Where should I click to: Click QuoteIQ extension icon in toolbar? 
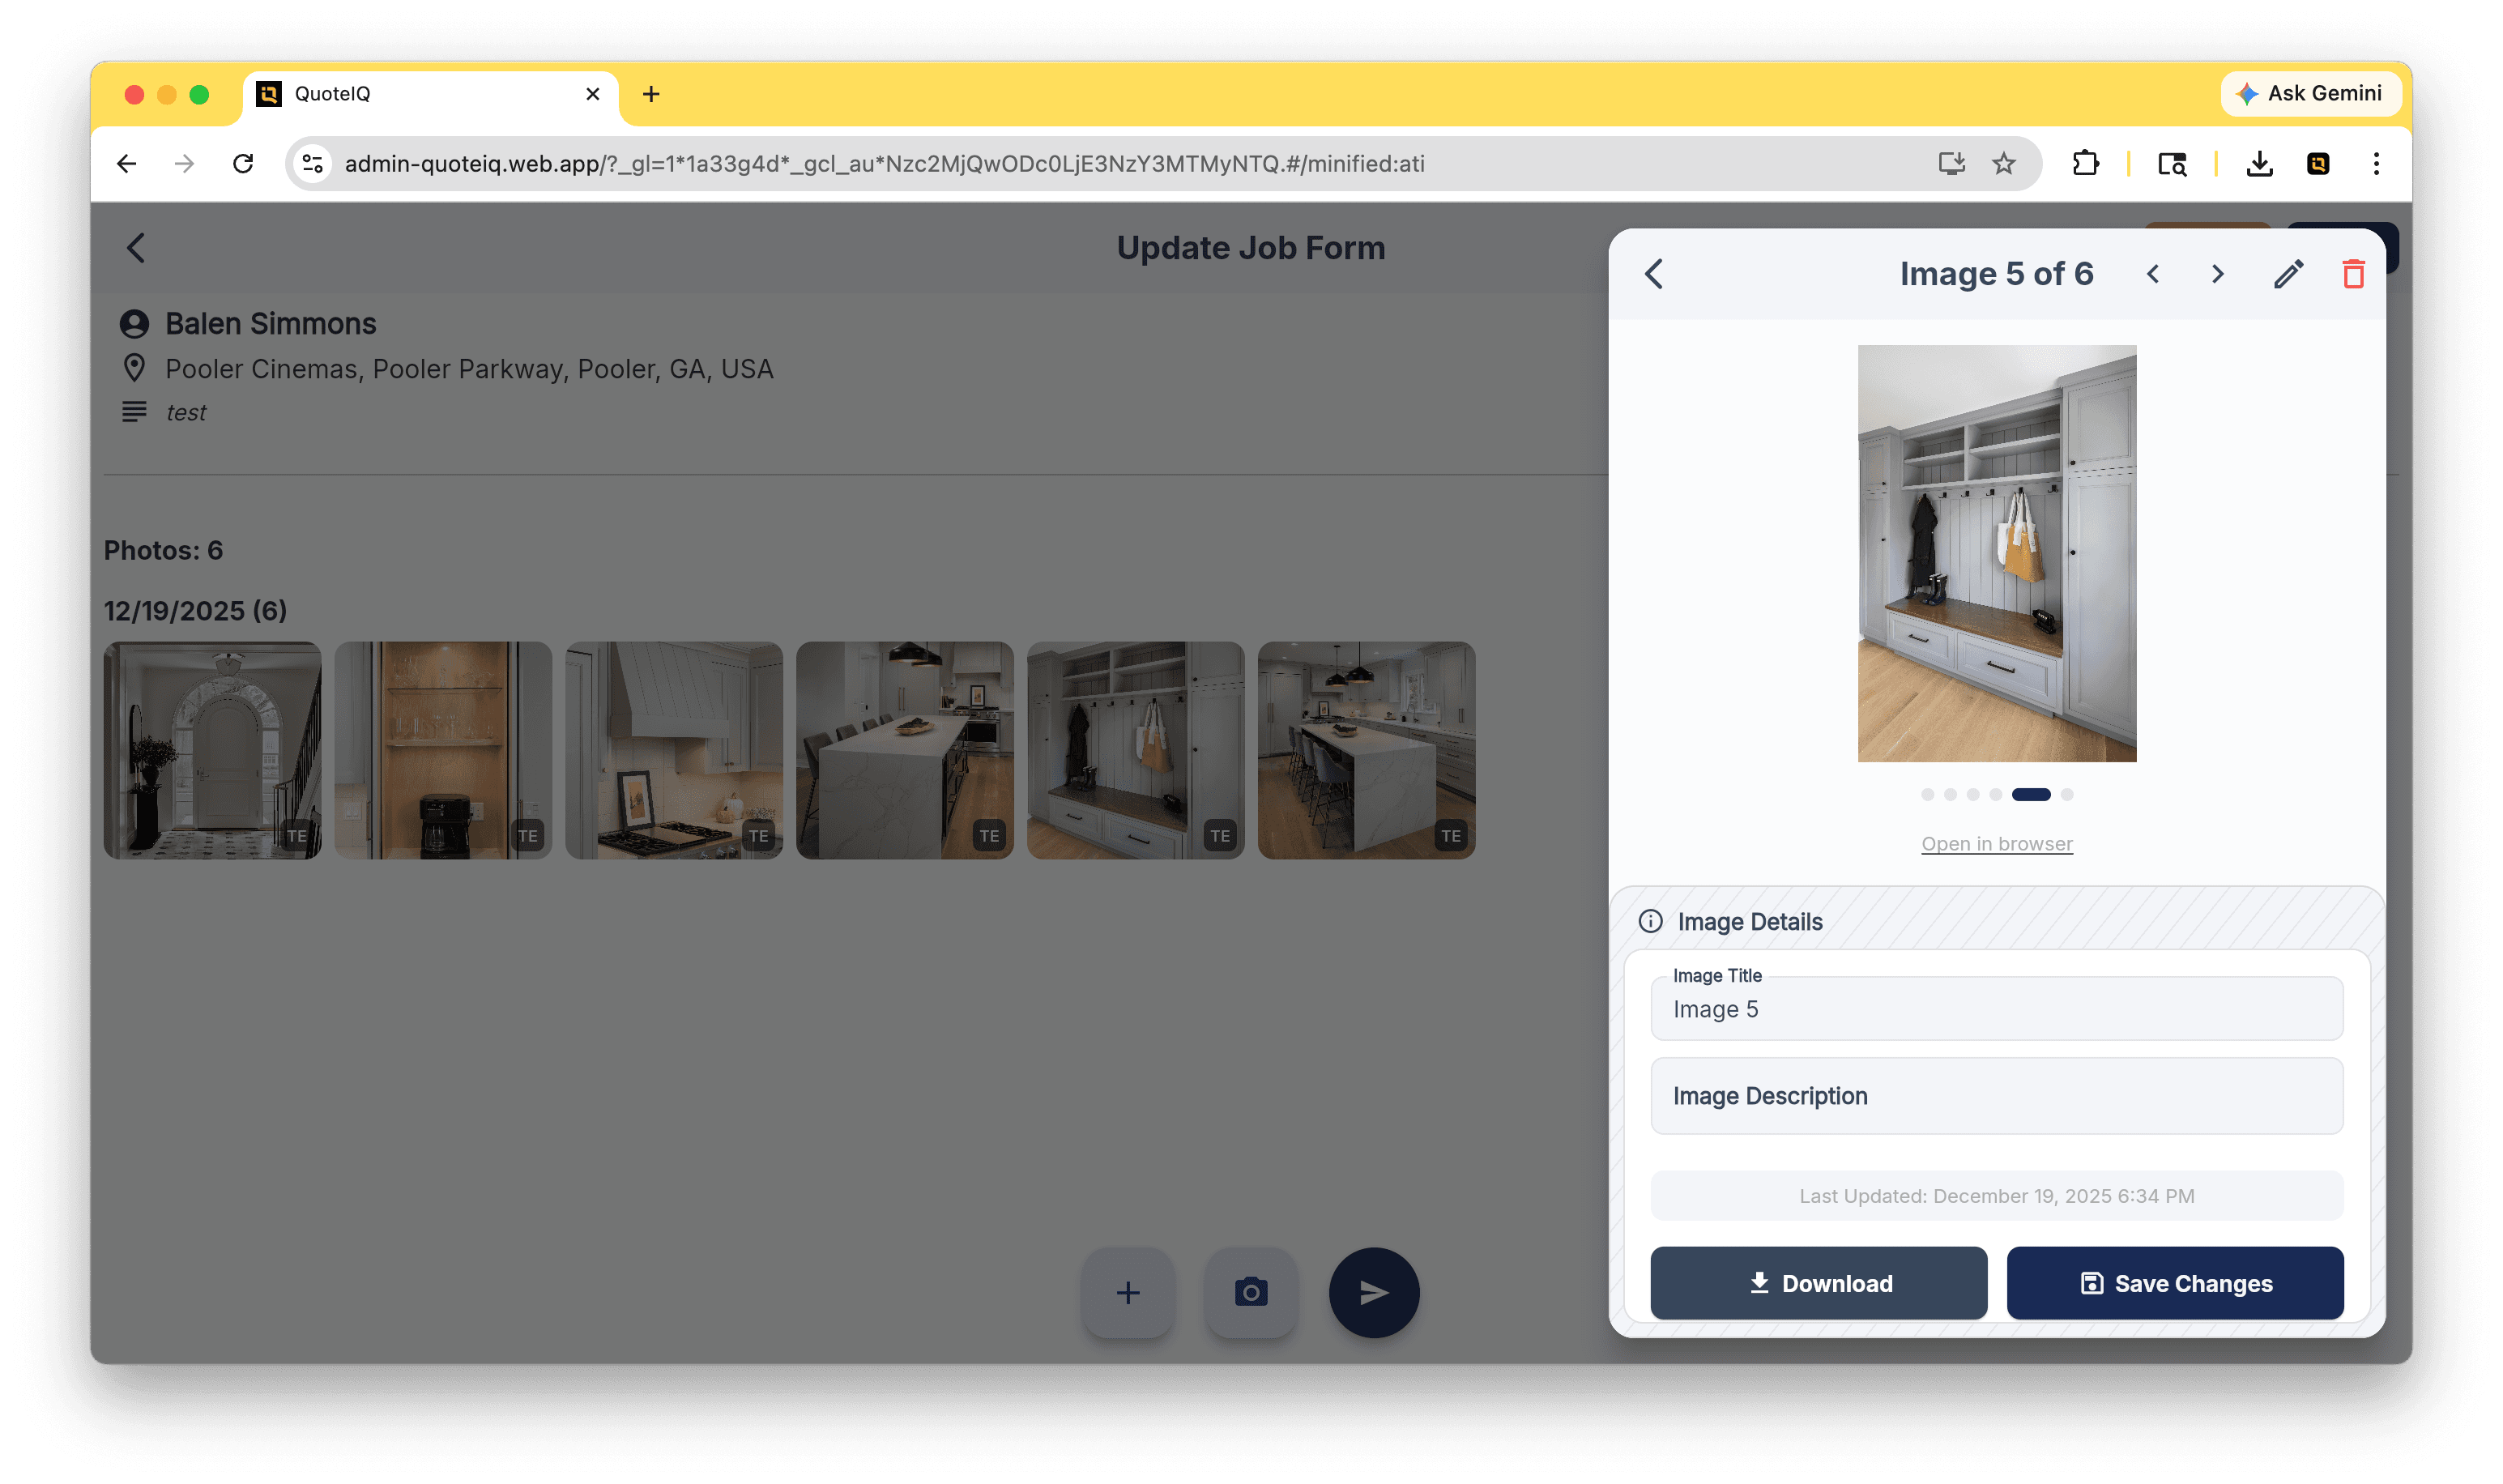pyautogui.click(x=2318, y=163)
